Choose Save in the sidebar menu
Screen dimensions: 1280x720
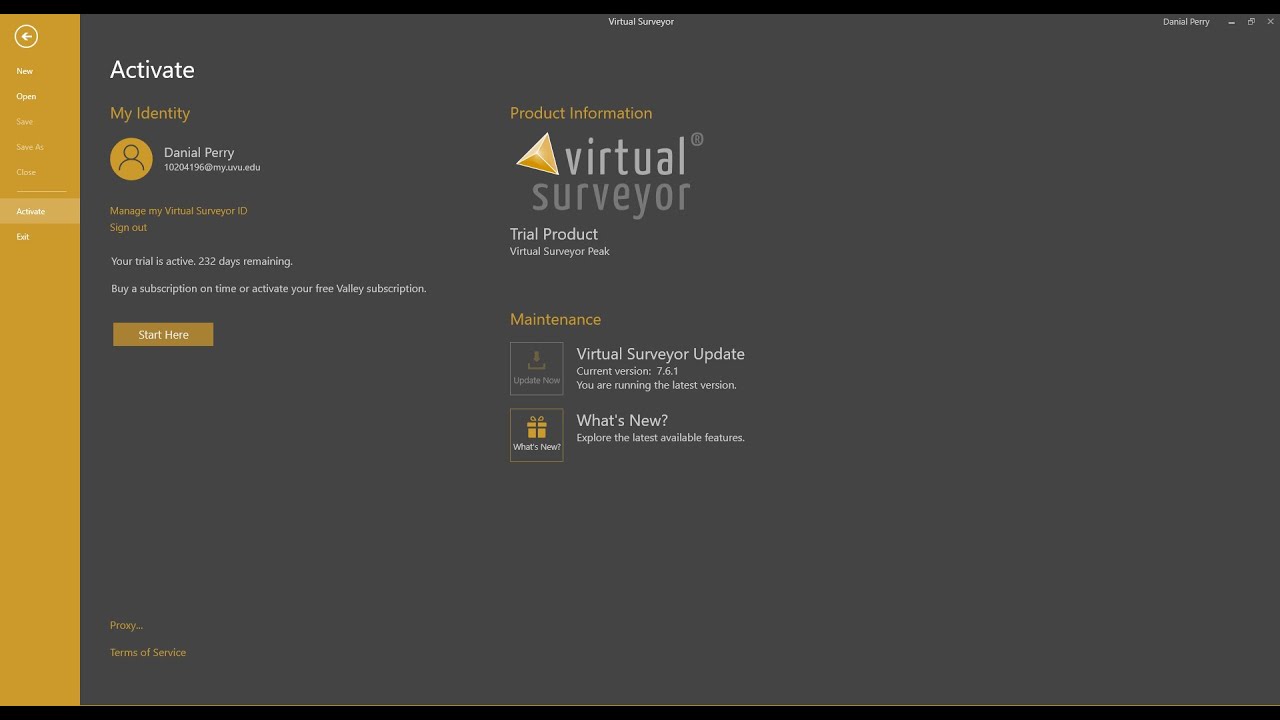24,122
